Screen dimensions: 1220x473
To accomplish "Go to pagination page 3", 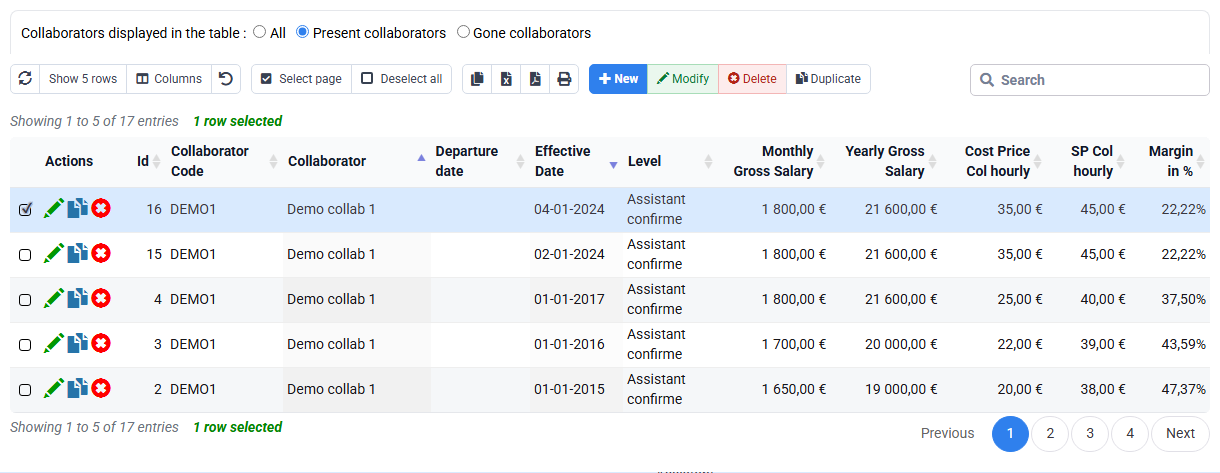I will point(1090,433).
